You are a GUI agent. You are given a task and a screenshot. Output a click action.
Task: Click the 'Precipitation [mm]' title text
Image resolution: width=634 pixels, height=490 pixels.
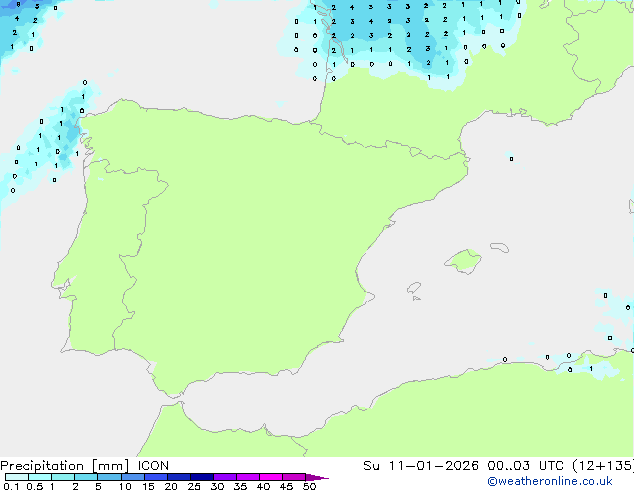[65, 466]
